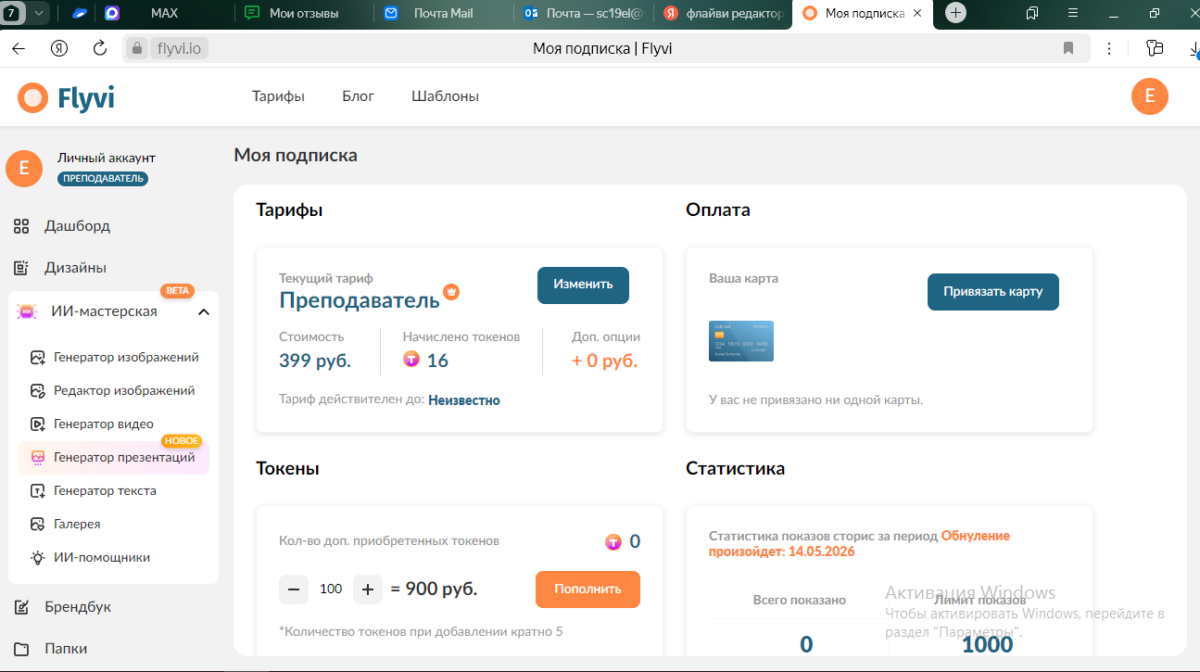This screenshot has width=1200, height=672.
Task: Open ИИ-помощники in the sidebar
Action: tap(102, 557)
